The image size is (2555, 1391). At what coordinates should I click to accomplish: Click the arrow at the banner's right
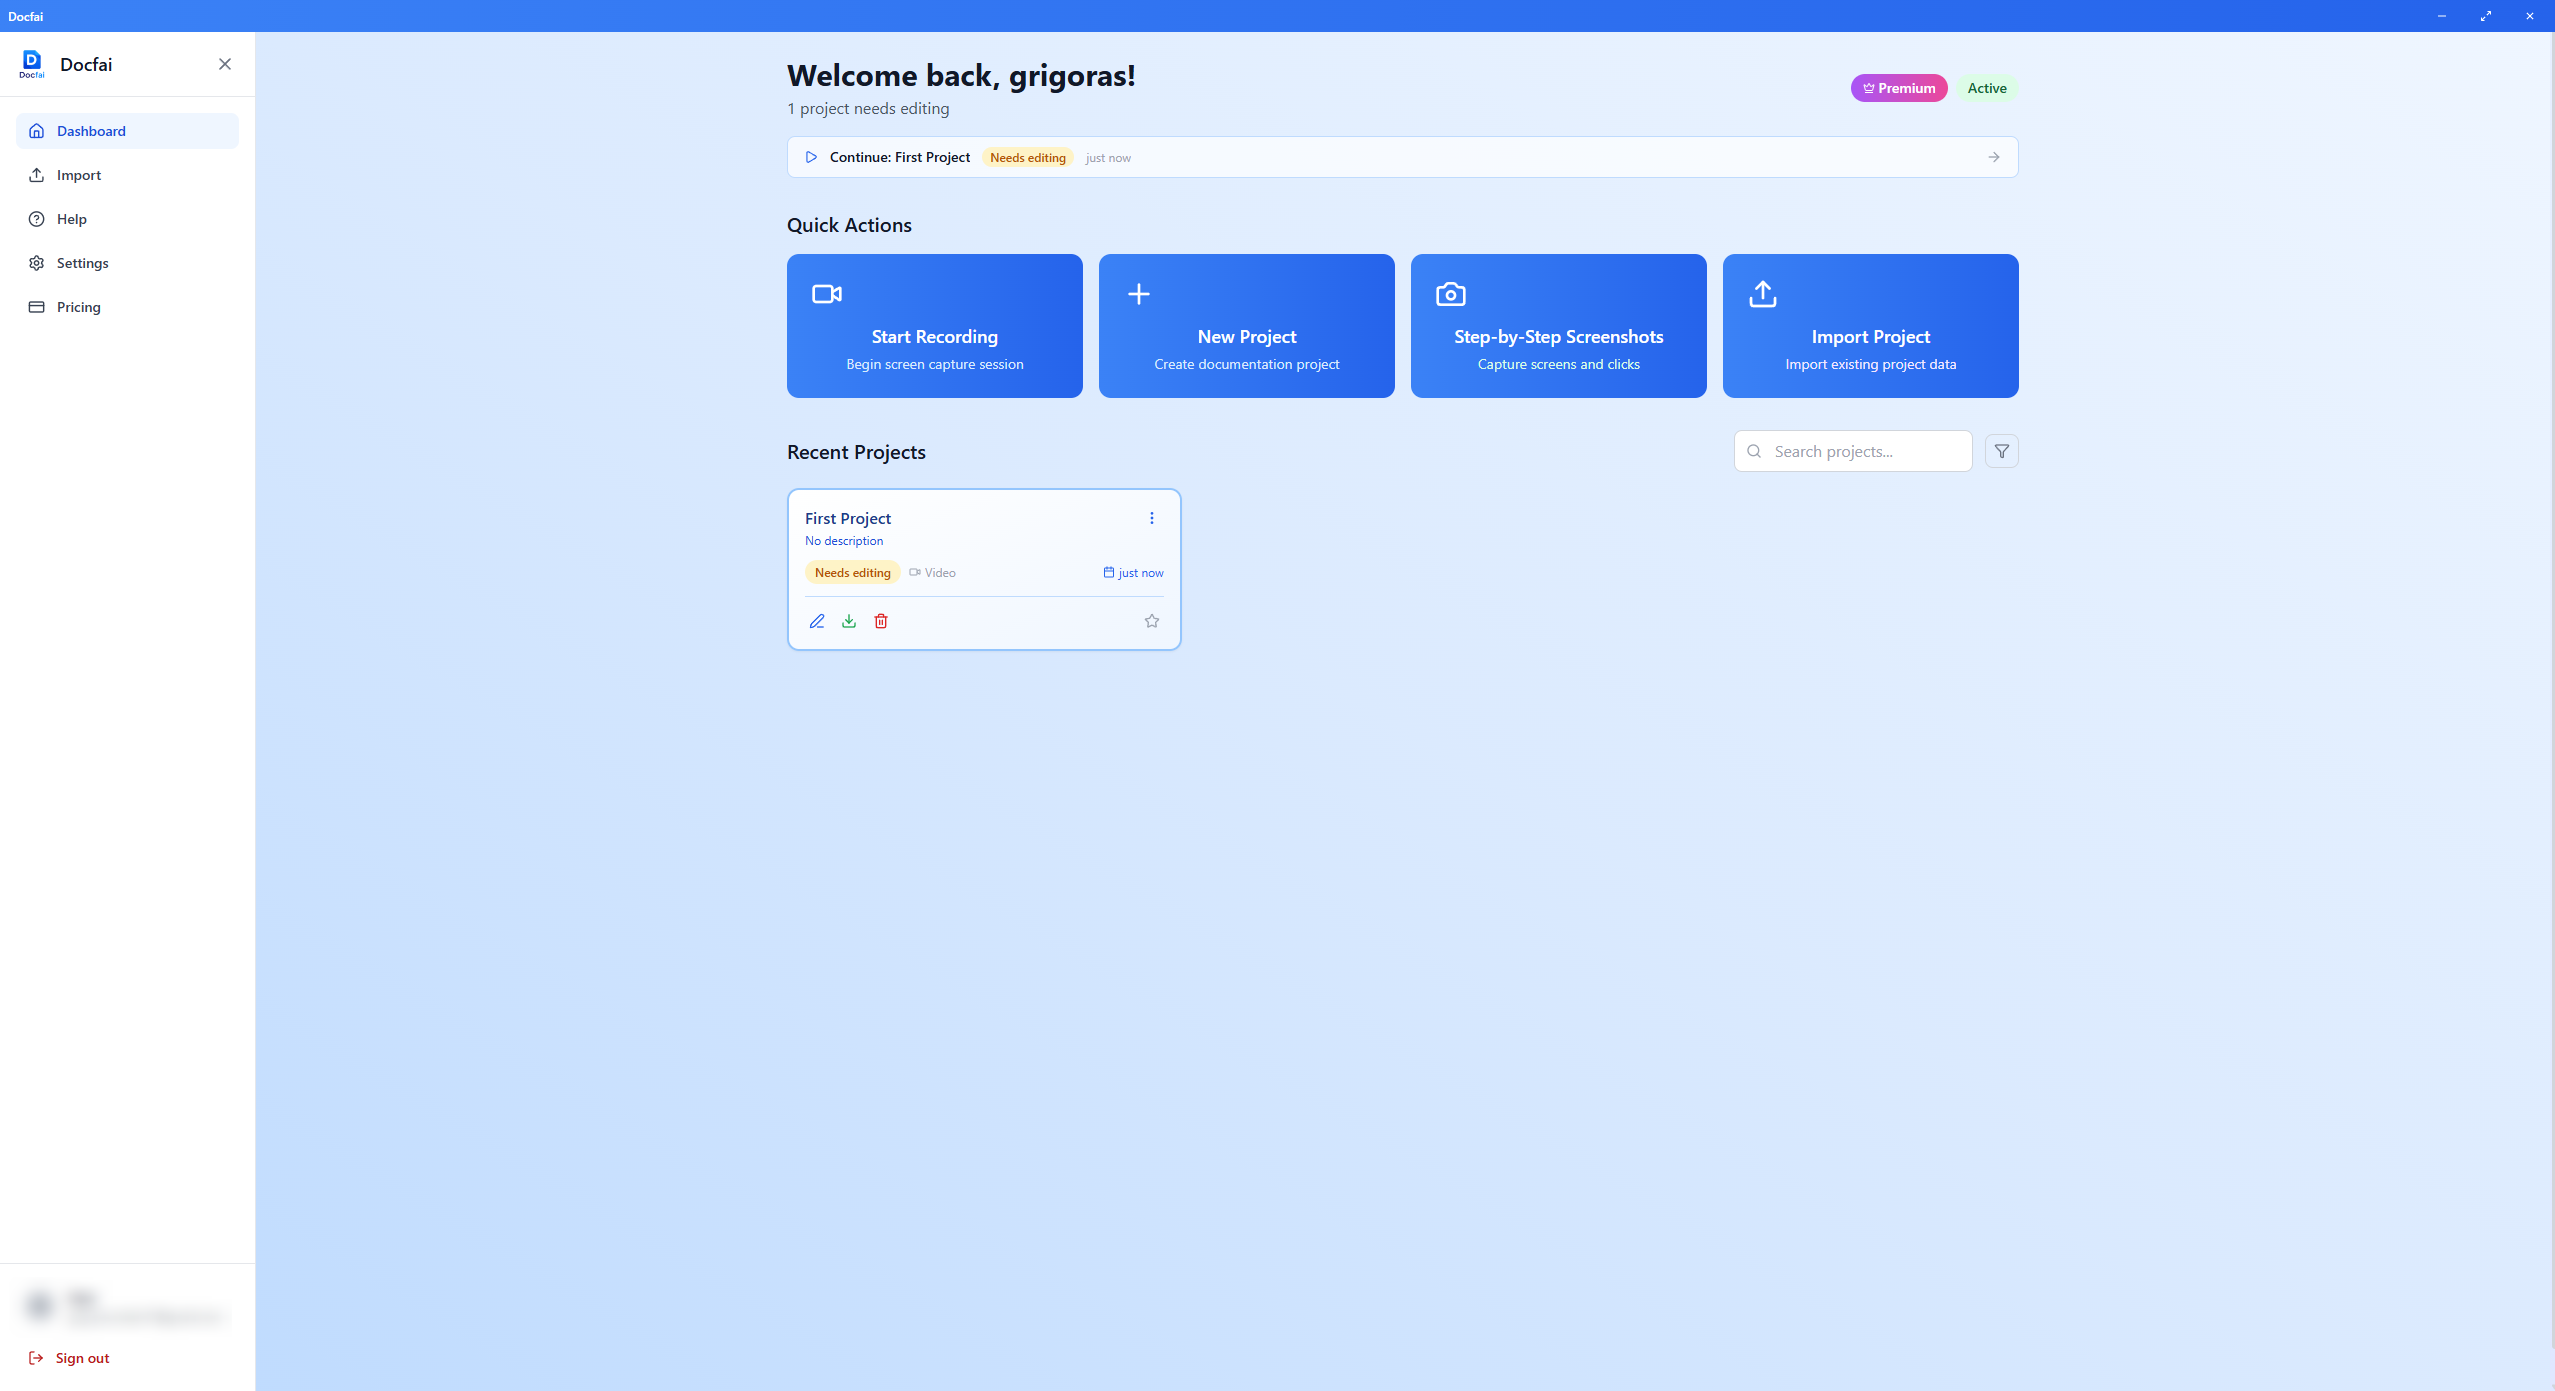tap(1994, 157)
